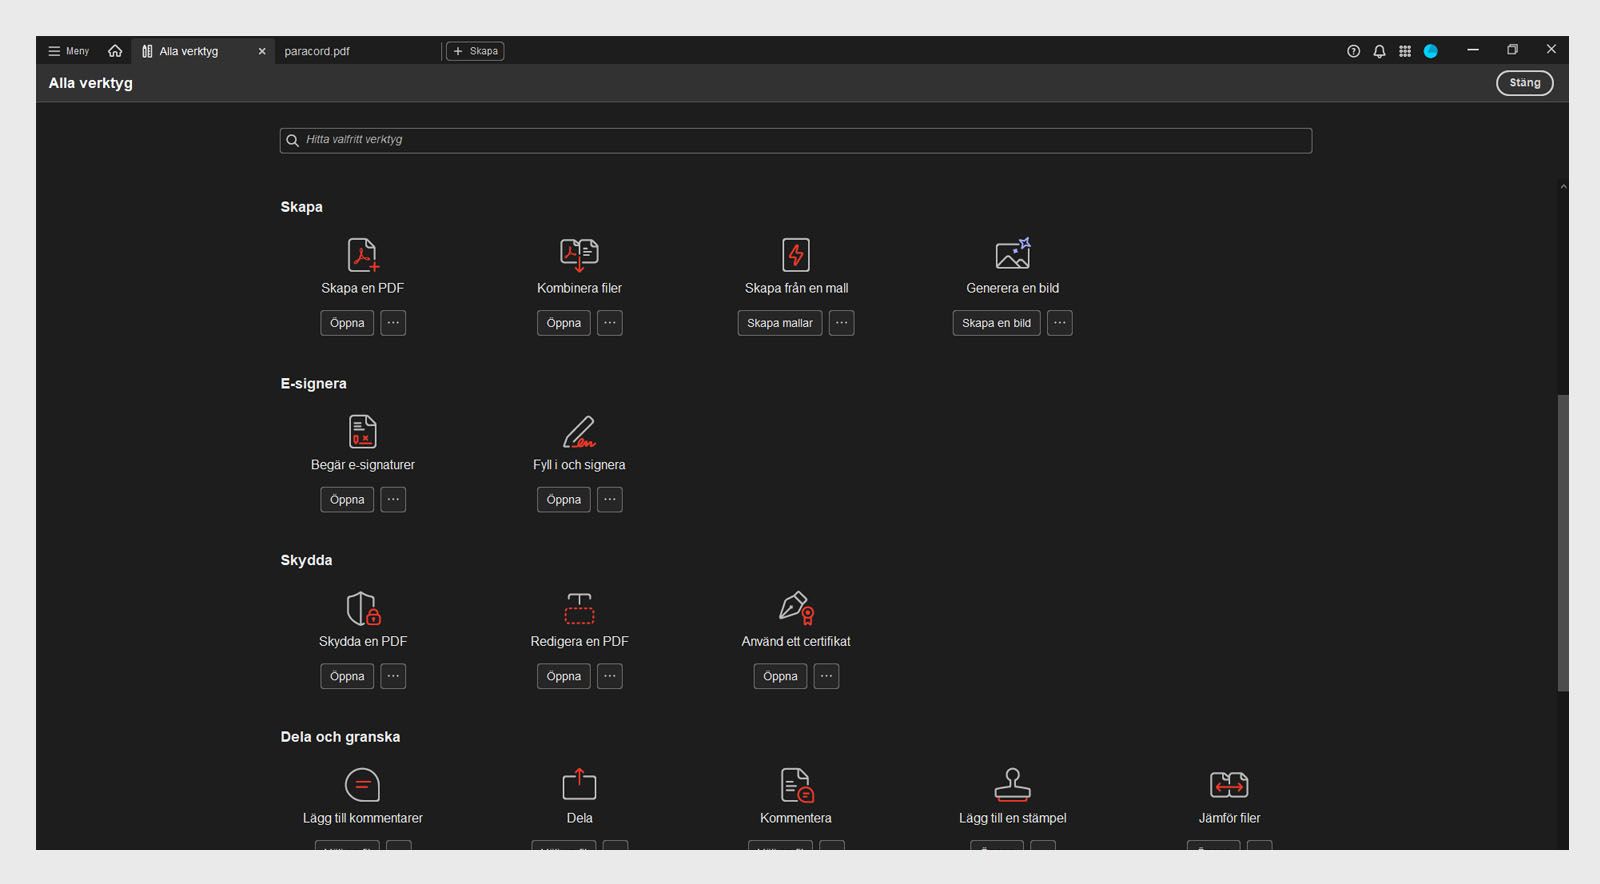Open the apps grid icon

pyautogui.click(x=1405, y=51)
